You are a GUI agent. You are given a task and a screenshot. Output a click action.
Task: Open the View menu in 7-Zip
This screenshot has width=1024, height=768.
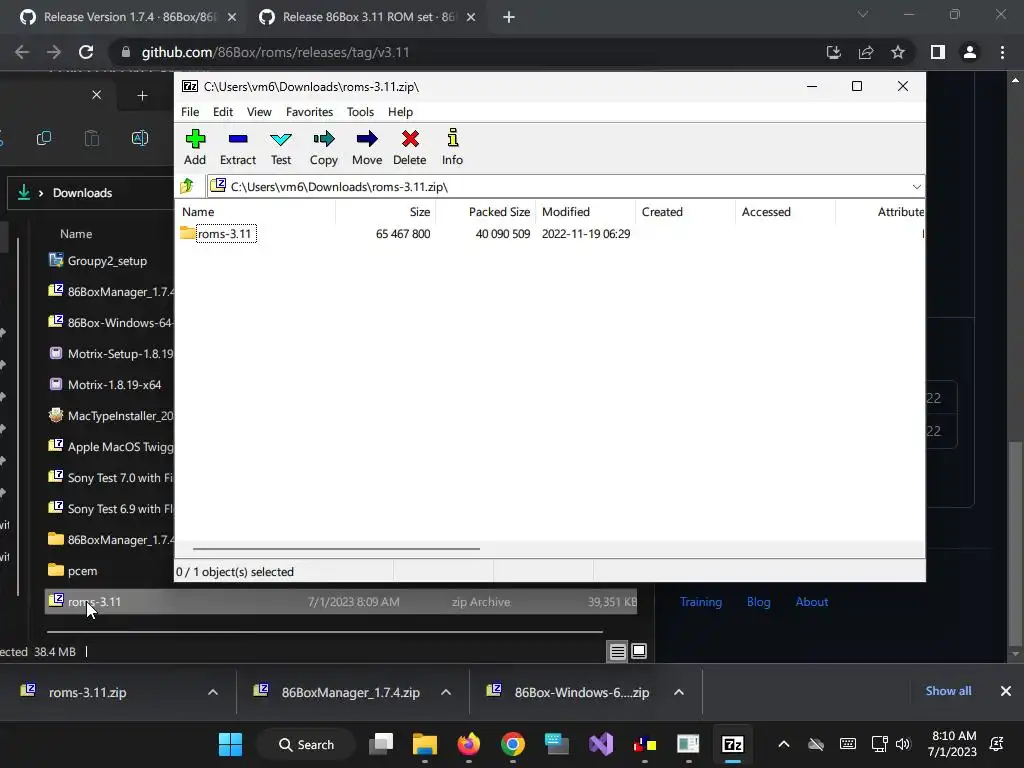[259, 112]
